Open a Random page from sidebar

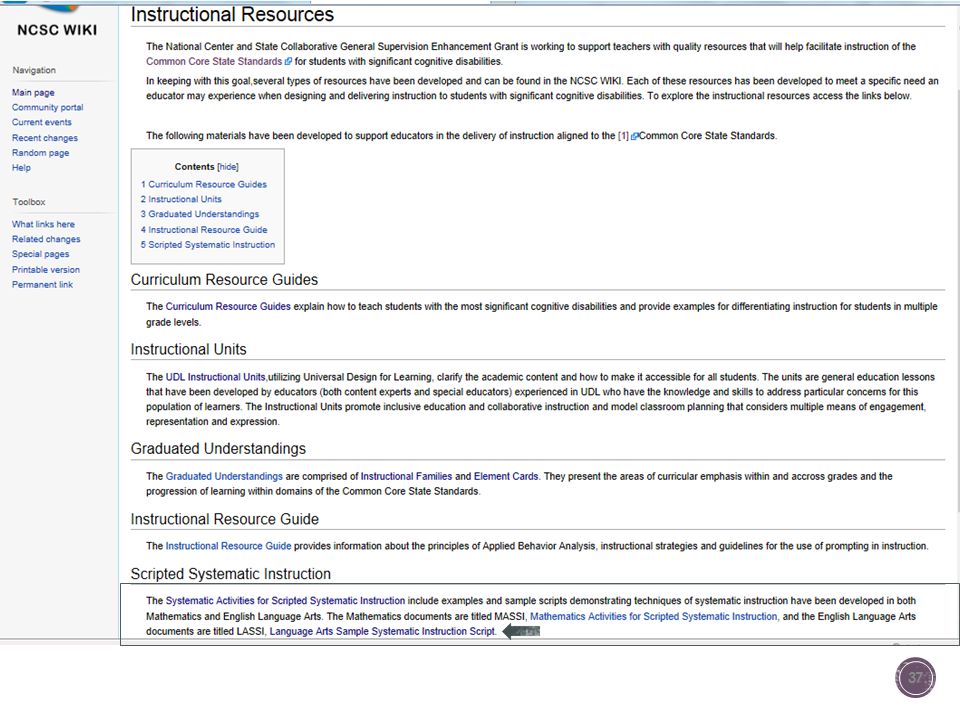40,152
